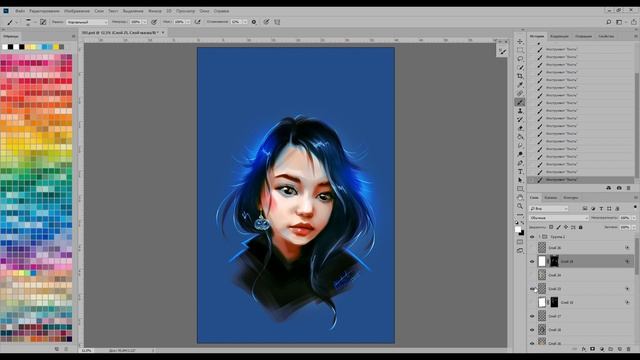Create new group folder icon in Layers
This screenshot has height=360, width=640.
(x=611, y=349)
